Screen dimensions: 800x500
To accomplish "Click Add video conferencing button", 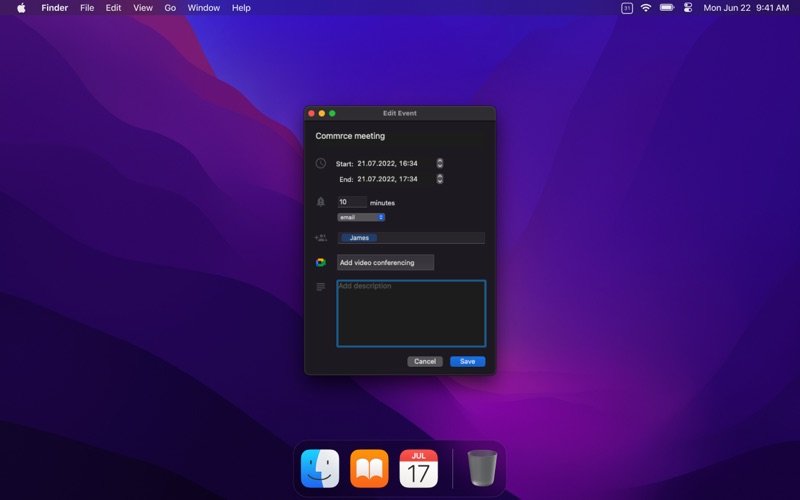I will 385,262.
